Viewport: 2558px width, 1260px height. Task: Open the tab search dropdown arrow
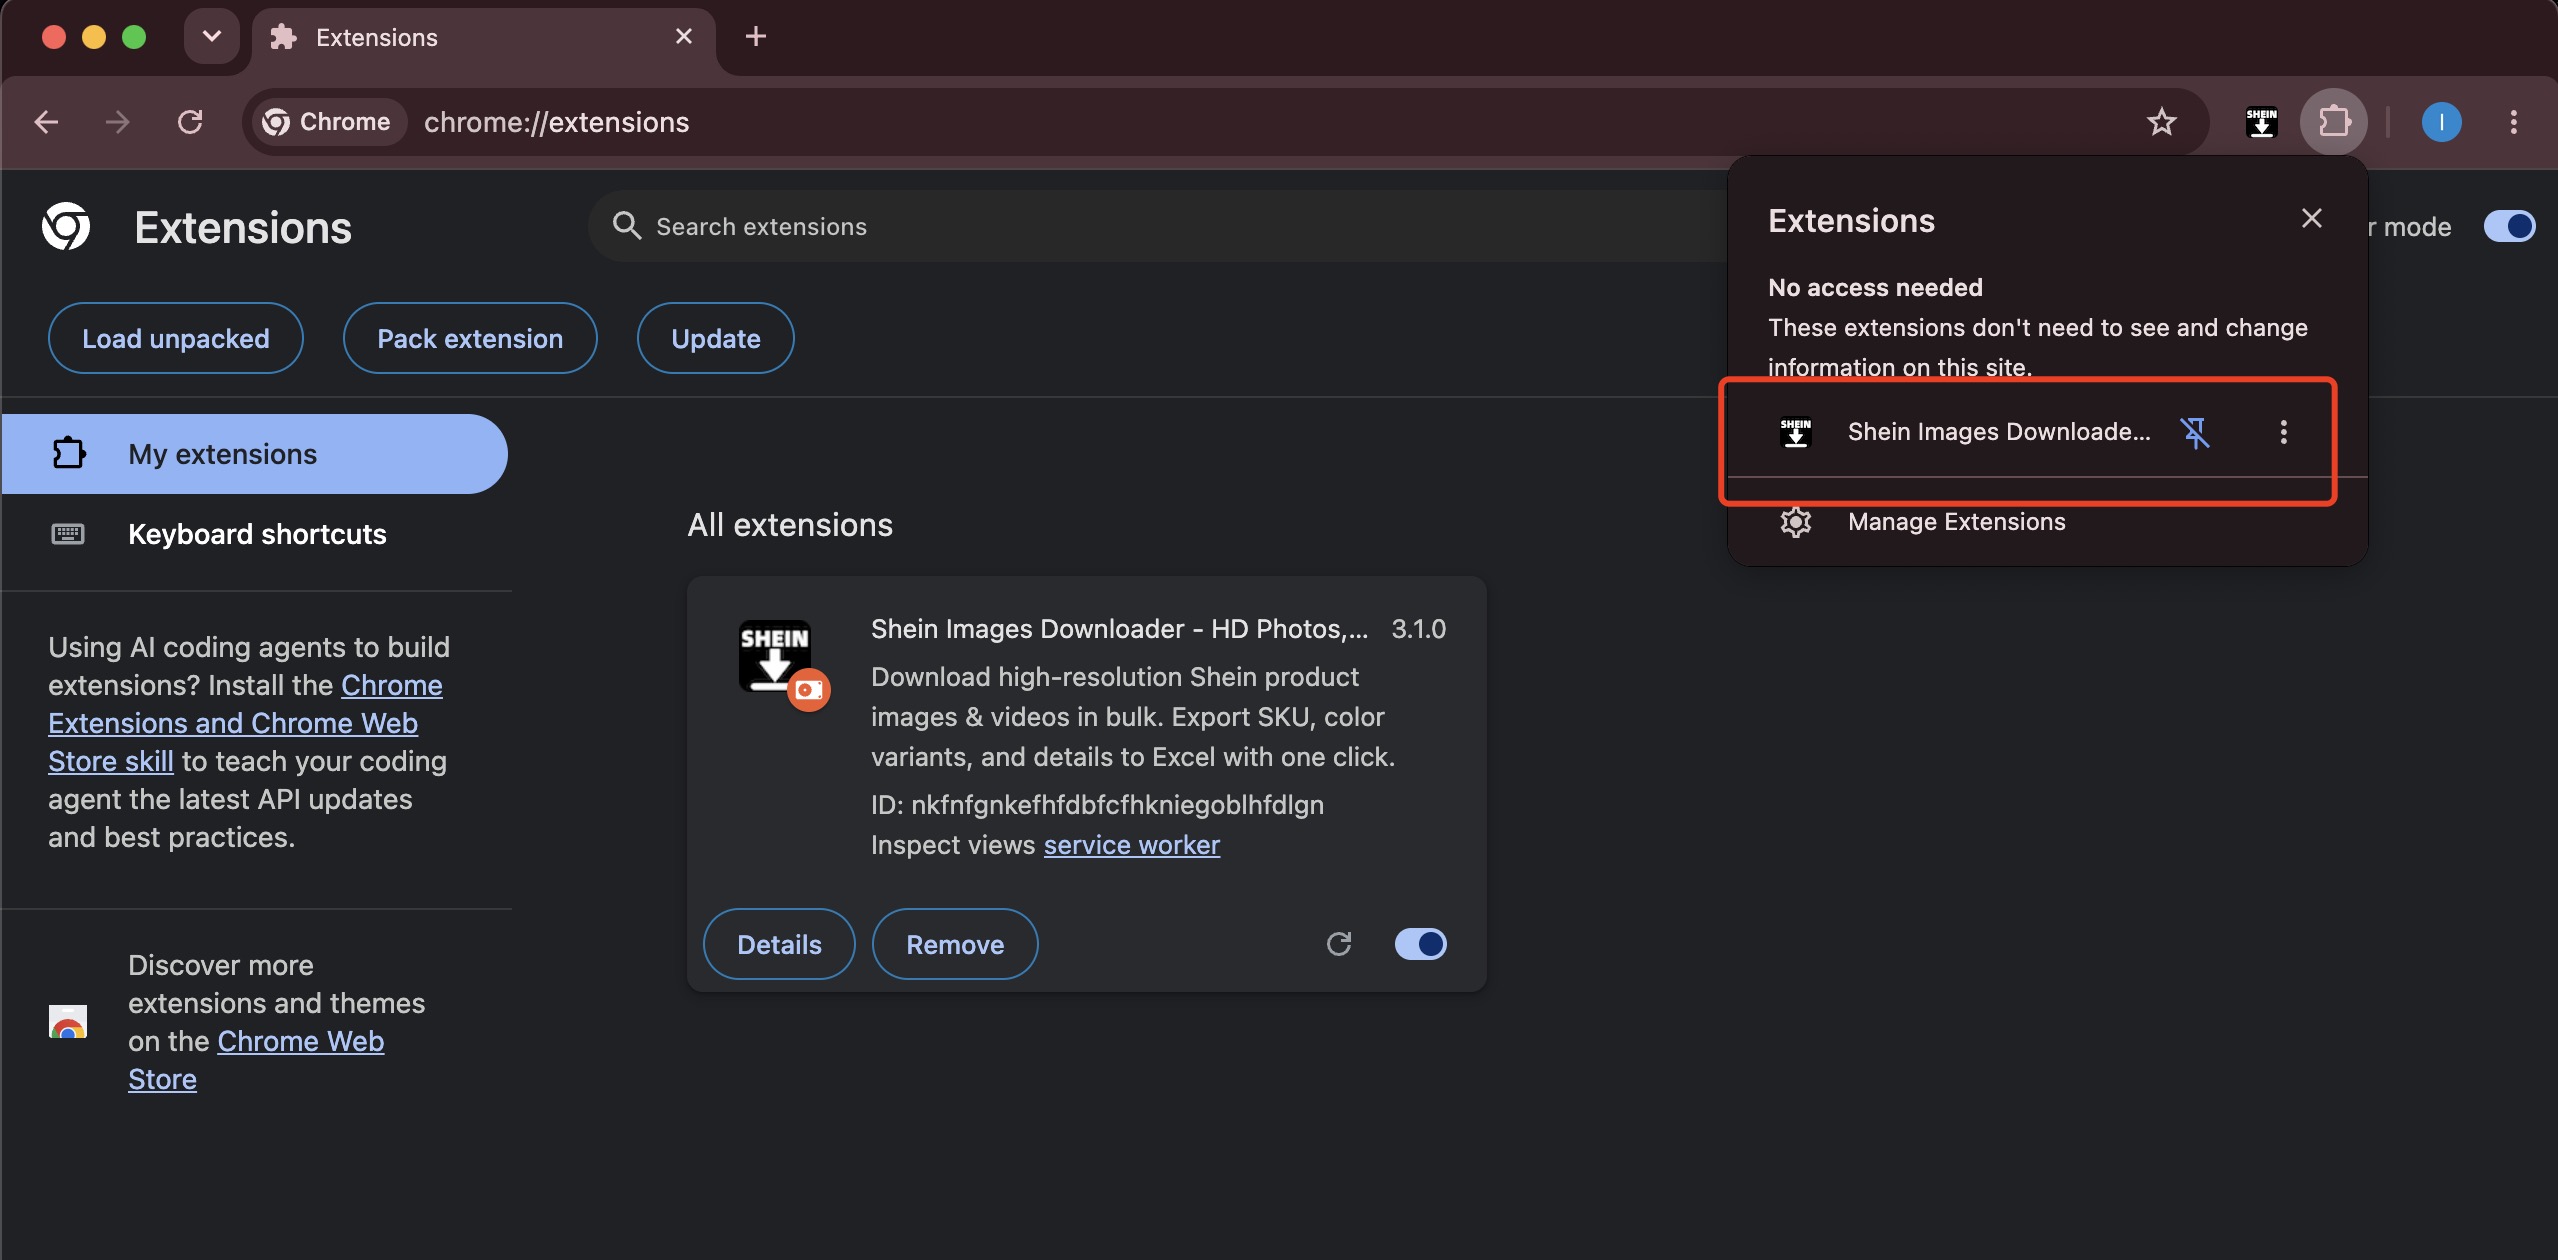[x=211, y=37]
